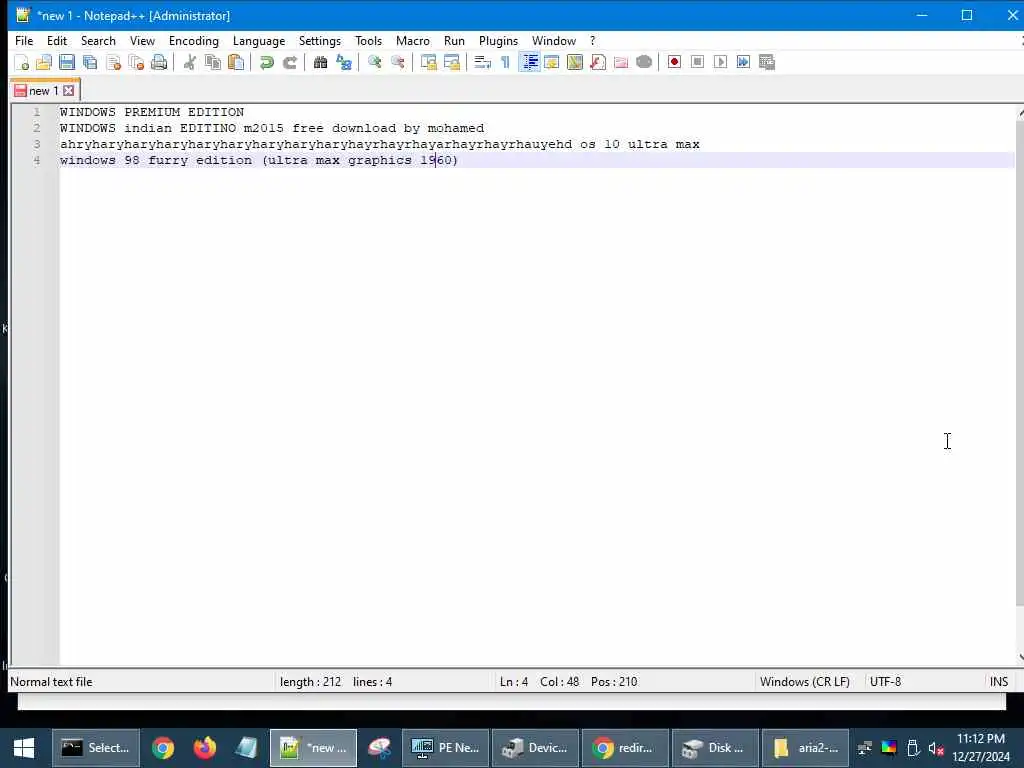Select the 'new 1' document tab
1024x768 pixels.
(43, 91)
